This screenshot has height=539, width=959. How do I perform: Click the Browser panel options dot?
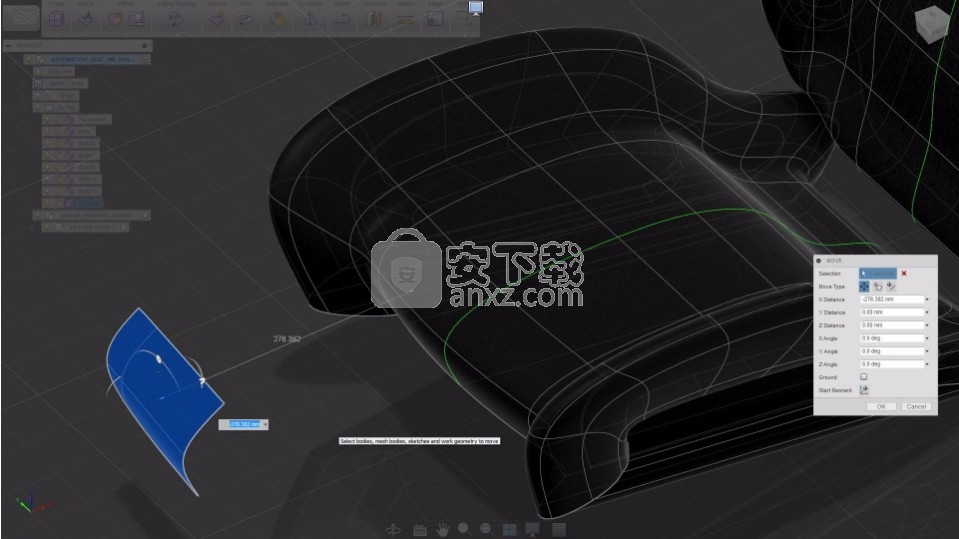point(144,45)
